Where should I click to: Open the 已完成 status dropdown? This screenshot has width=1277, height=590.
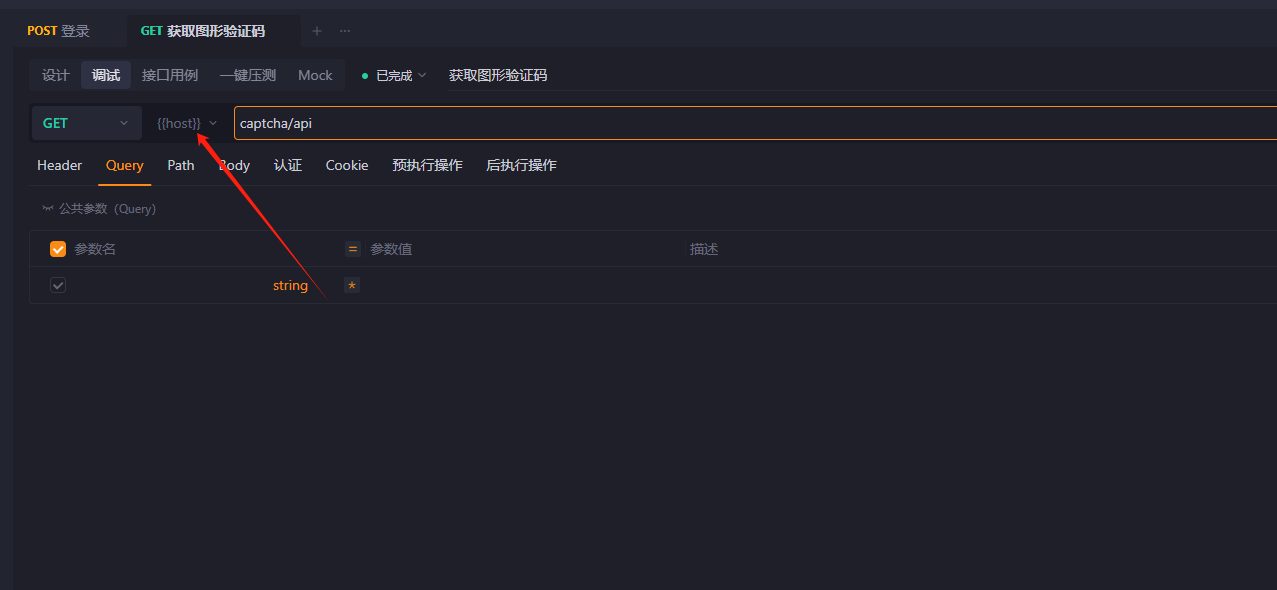(394, 75)
